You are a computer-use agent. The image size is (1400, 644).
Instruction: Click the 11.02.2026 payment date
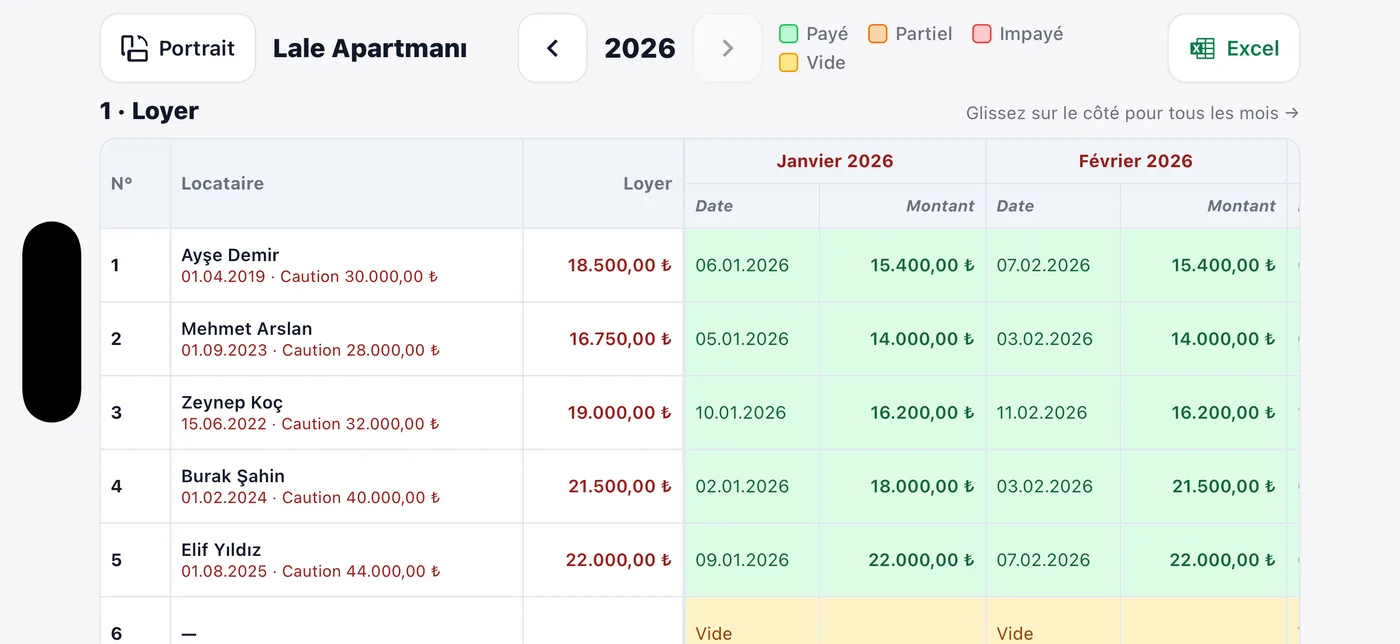(1042, 412)
